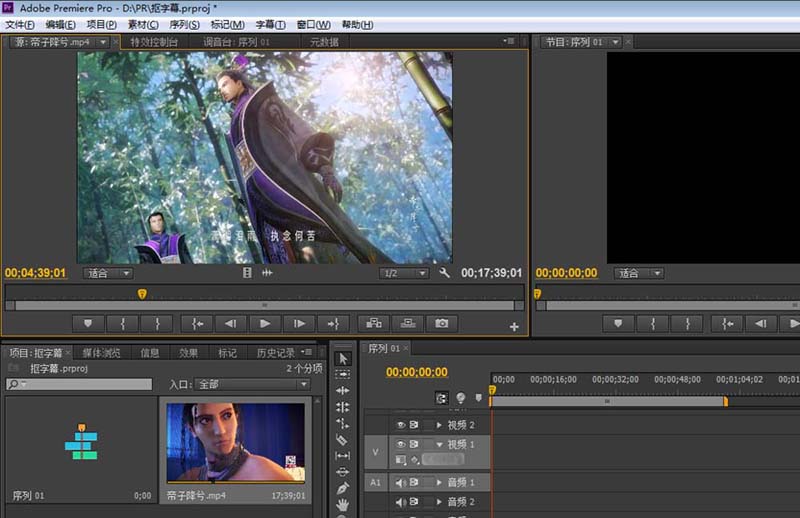Image resolution: width=800 pixels, height=518 pixels.
Task: Open Source monitor settings wrench
Action: click(x=444, y=273)
